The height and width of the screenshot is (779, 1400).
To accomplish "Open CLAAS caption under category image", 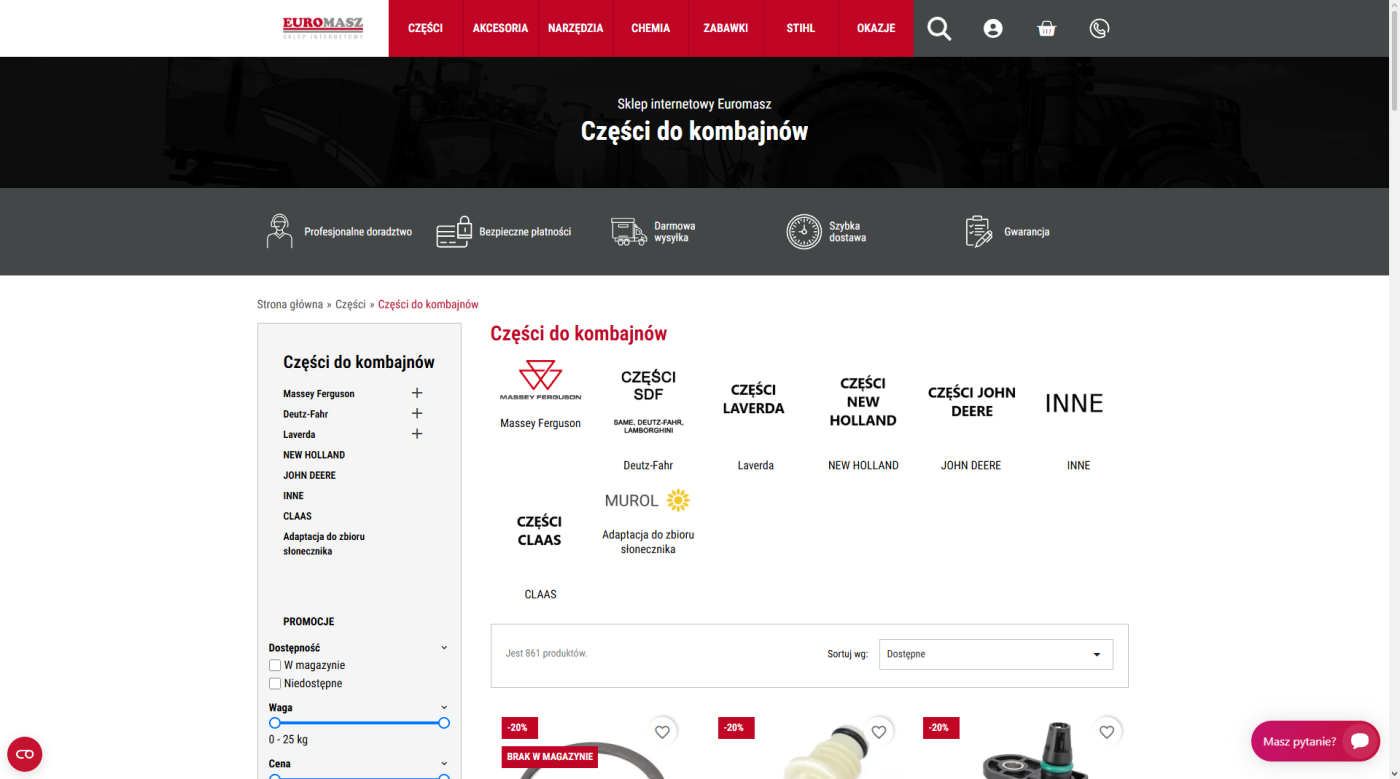I will coord(540,594).
